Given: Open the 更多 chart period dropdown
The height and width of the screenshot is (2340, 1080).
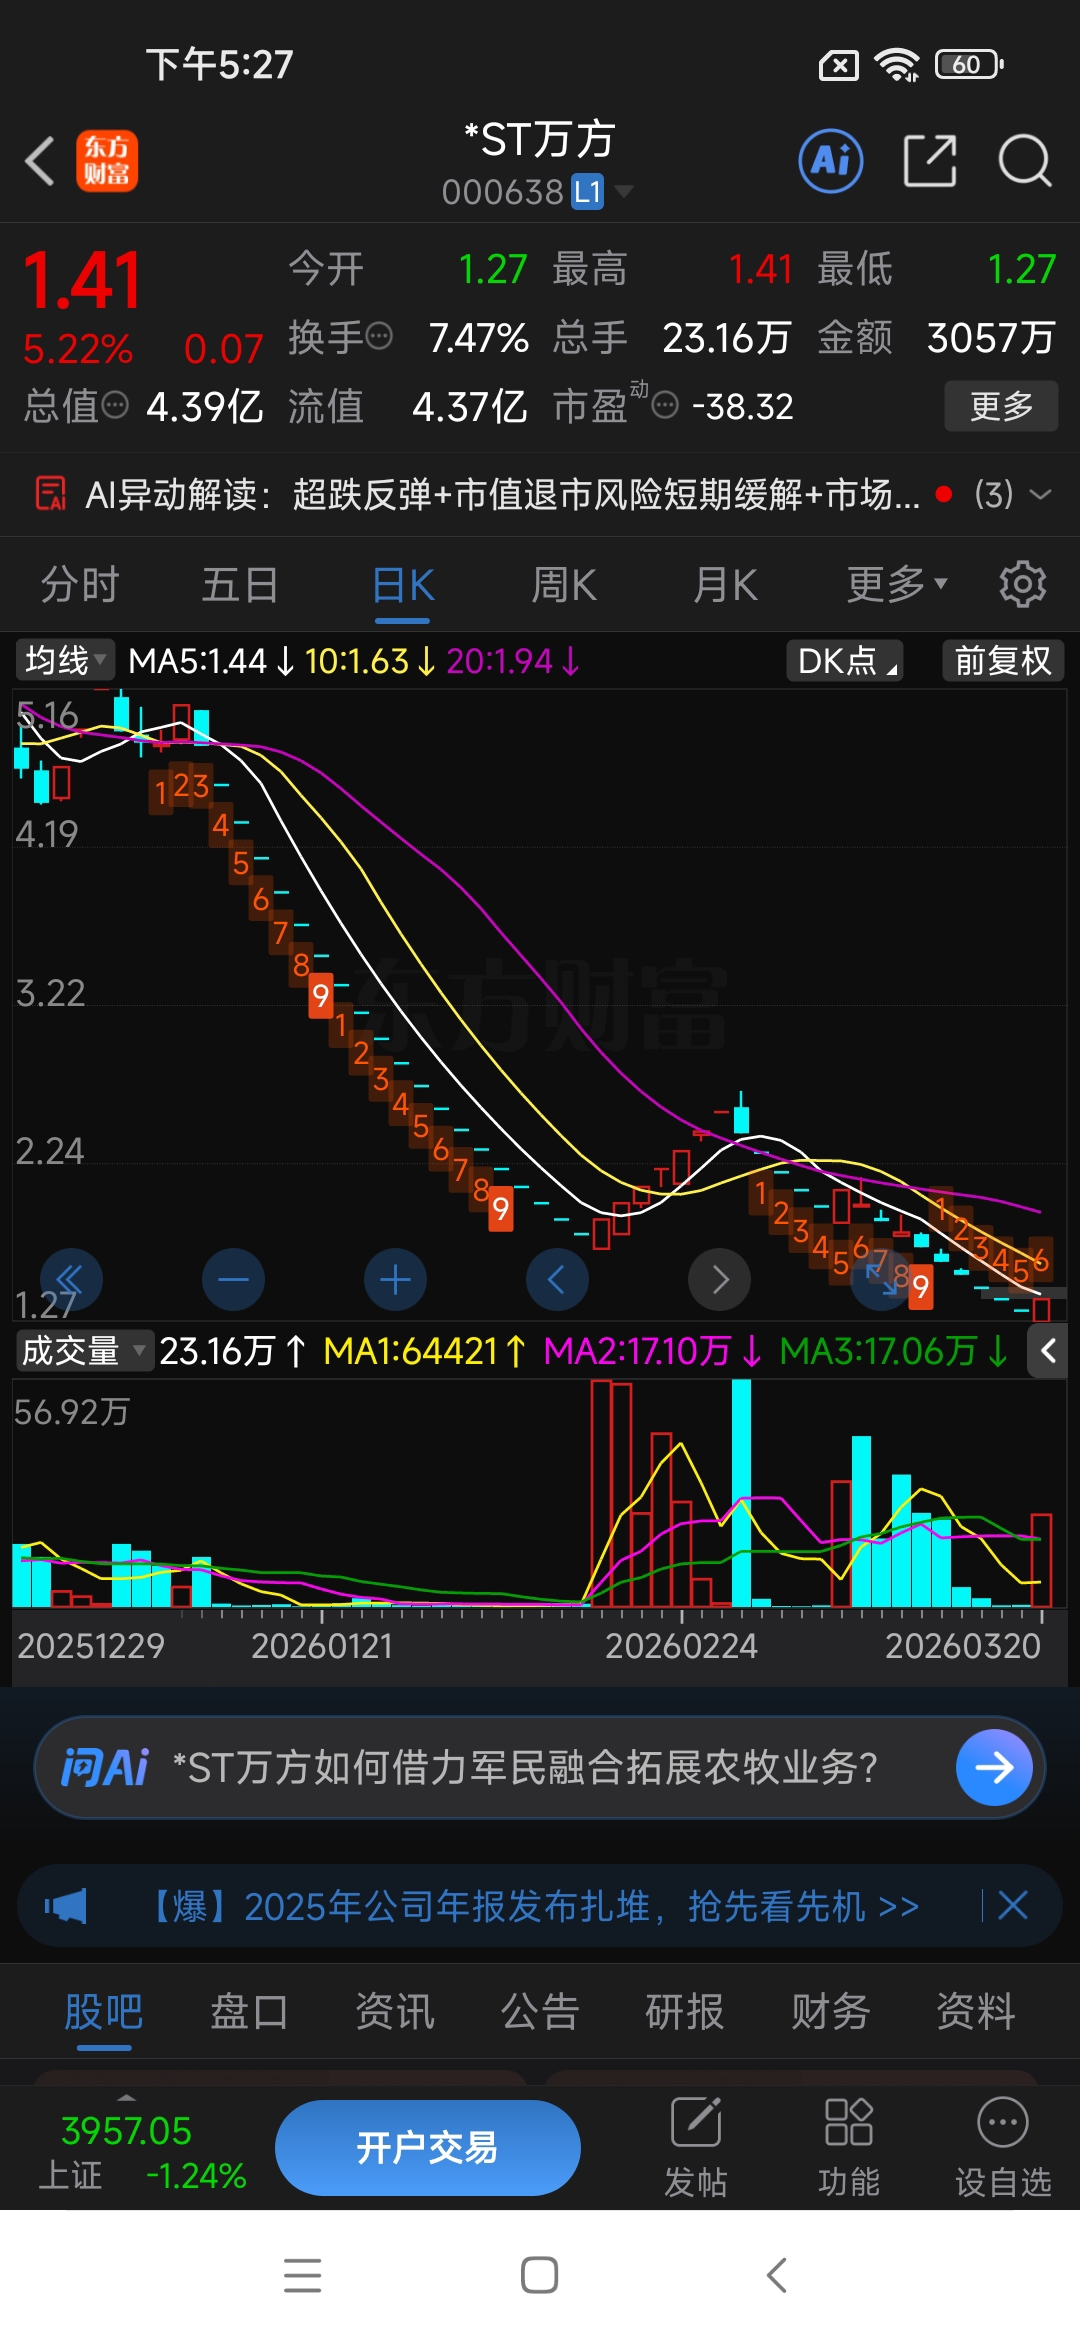Looking at the screenshot, I should [896, 584].
